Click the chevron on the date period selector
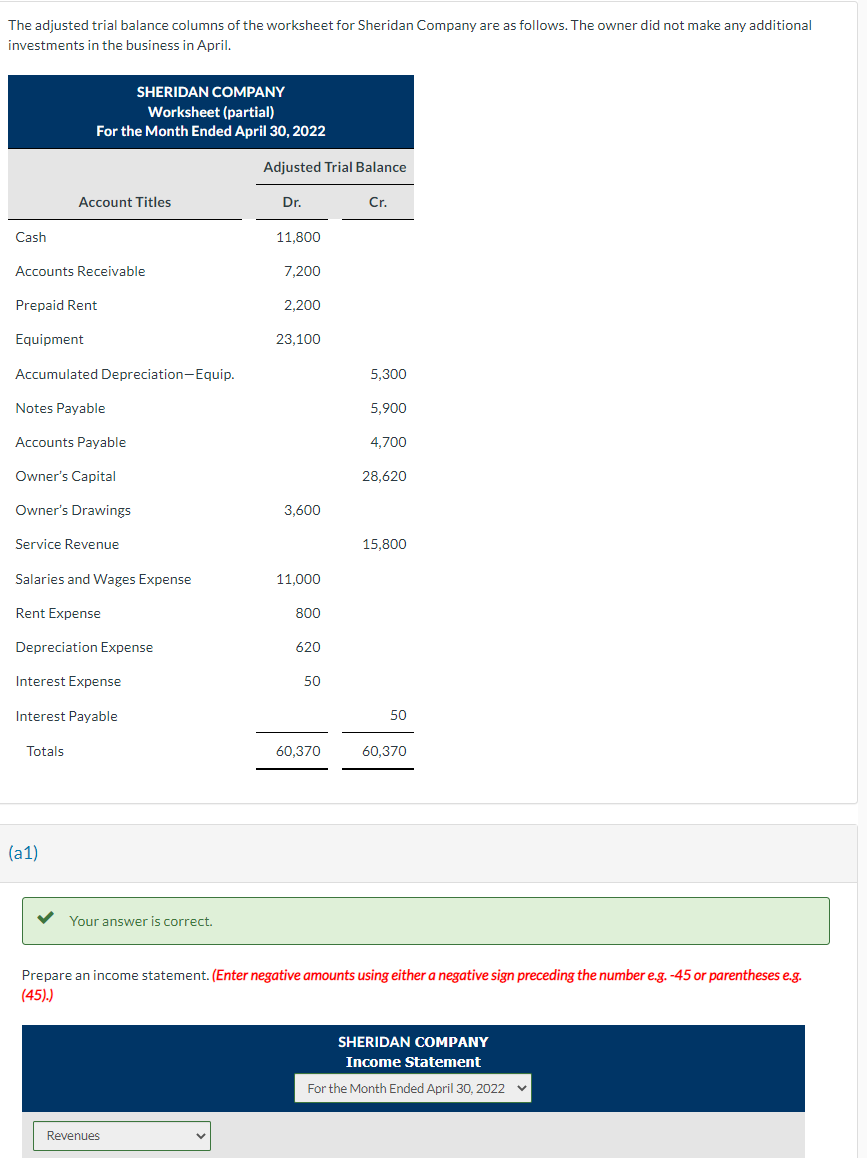Image resolution: width=867 pixels, height=1158 pixels. [520, 1087]
